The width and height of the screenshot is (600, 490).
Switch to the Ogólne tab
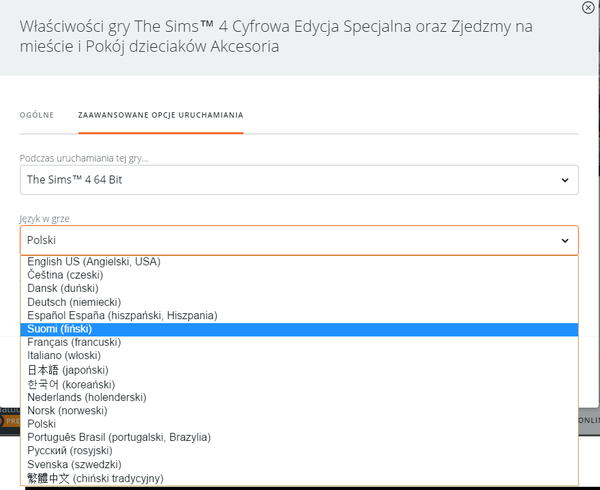click(37, 115)
